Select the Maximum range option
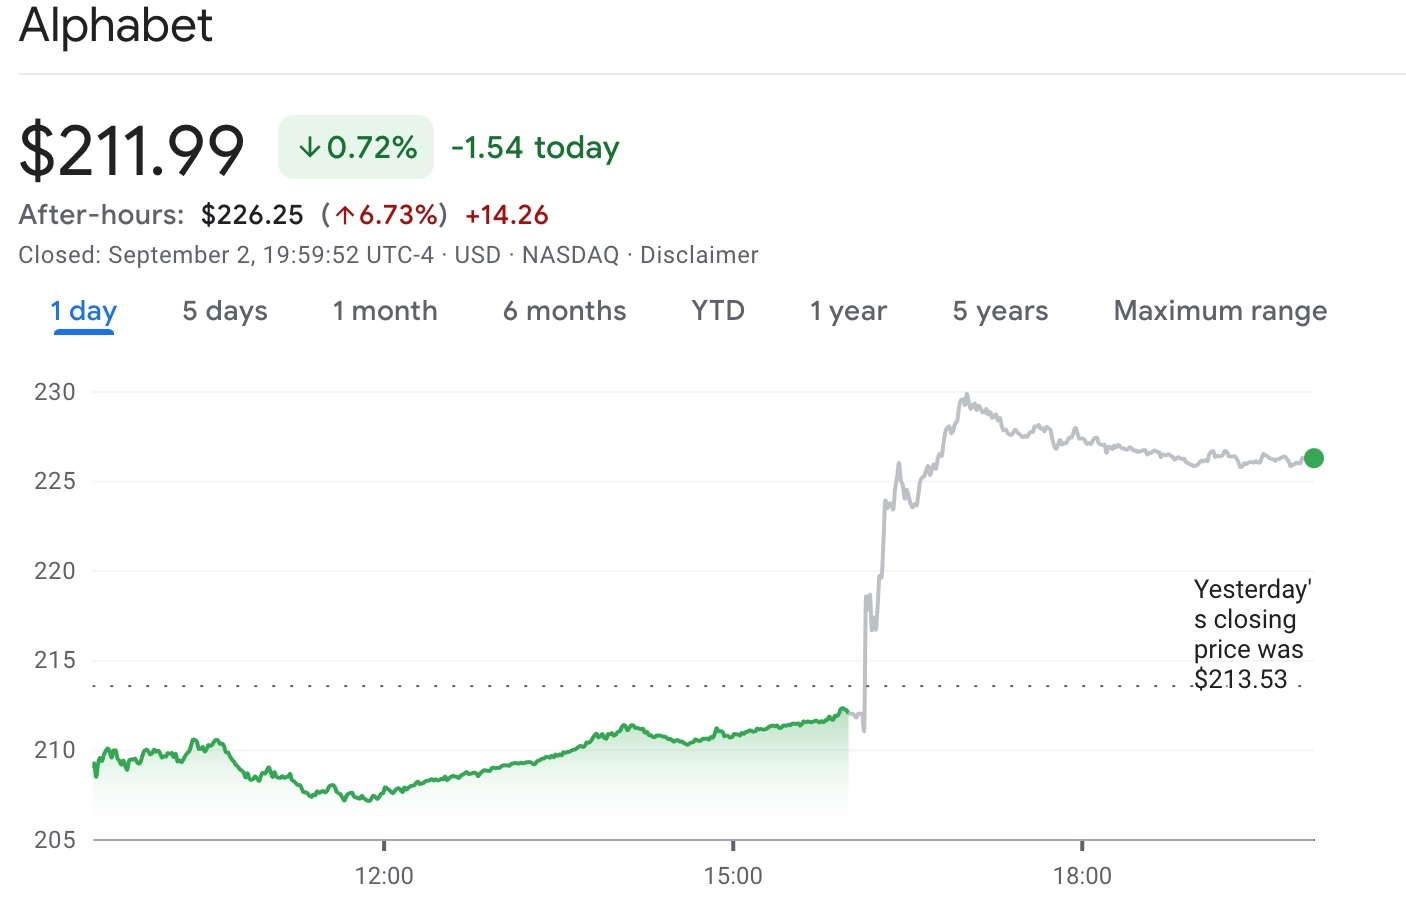Image resolution: width=1406 pixels, height=898 pixels. [x=1219, y=311]
